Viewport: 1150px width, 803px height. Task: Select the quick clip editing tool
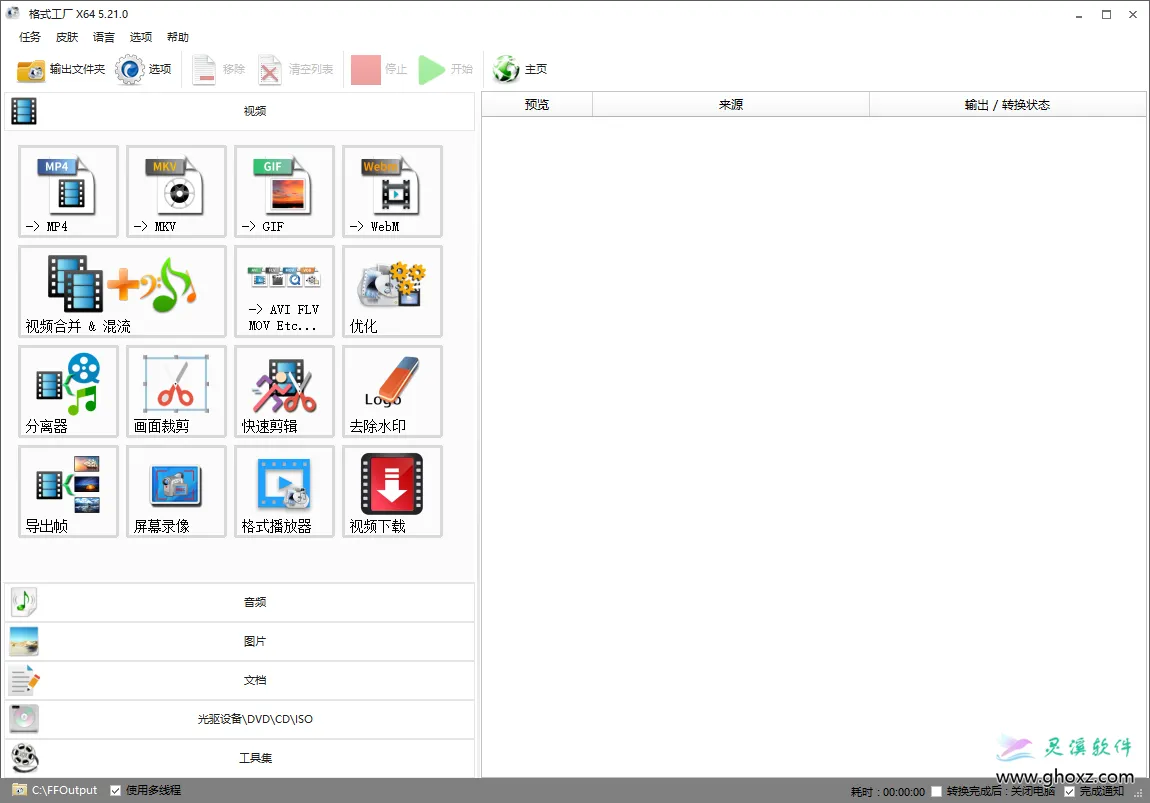284,391
